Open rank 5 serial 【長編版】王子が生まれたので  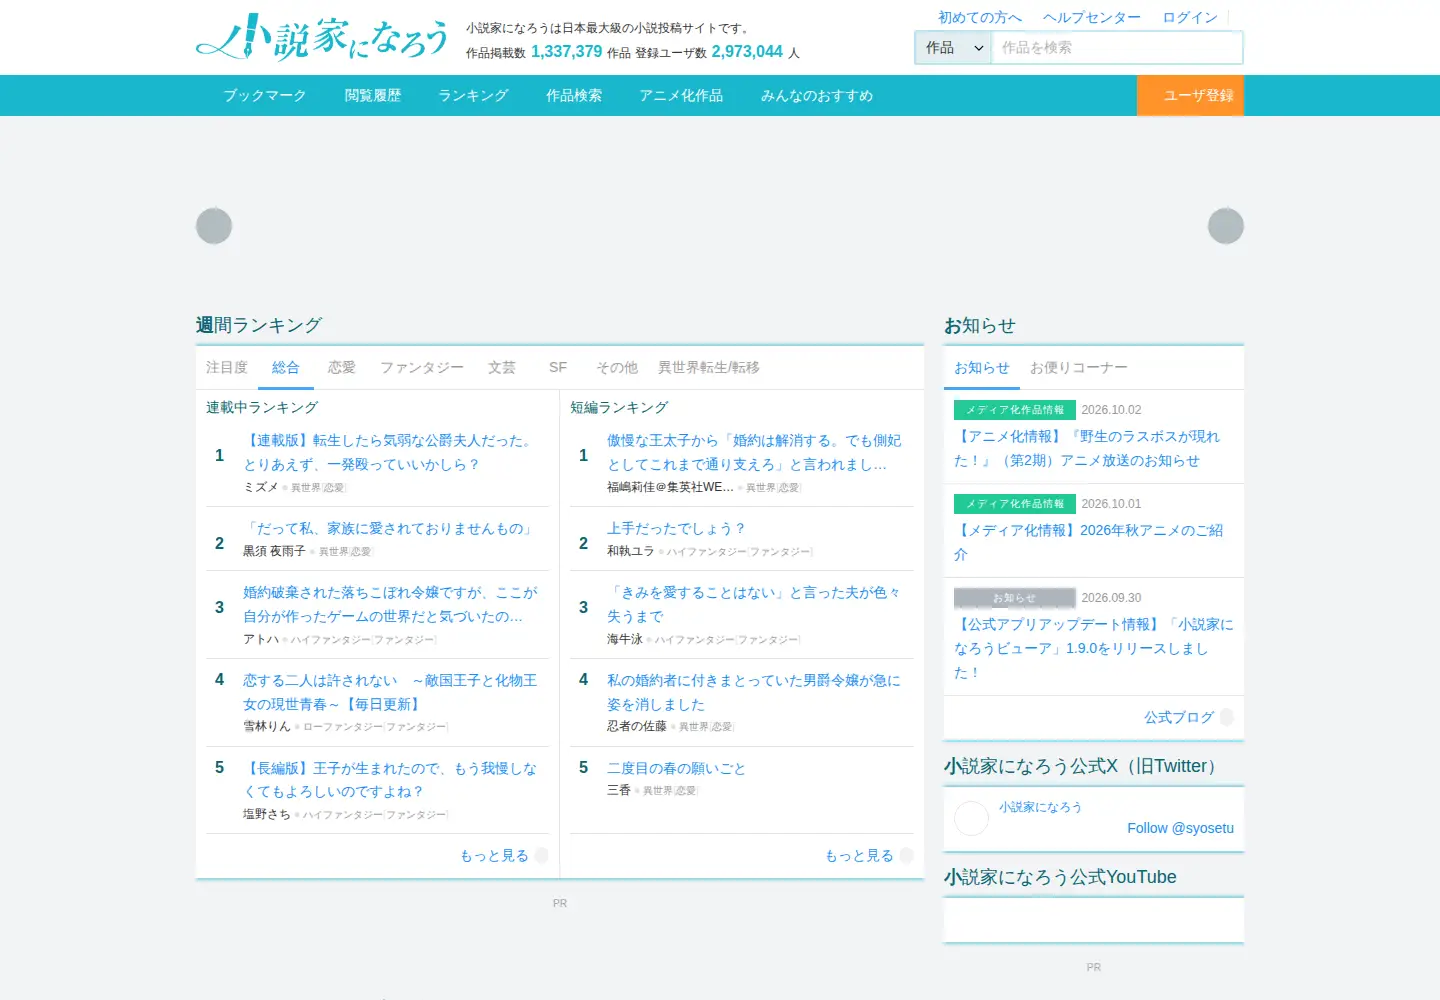[x=391, y=780]
